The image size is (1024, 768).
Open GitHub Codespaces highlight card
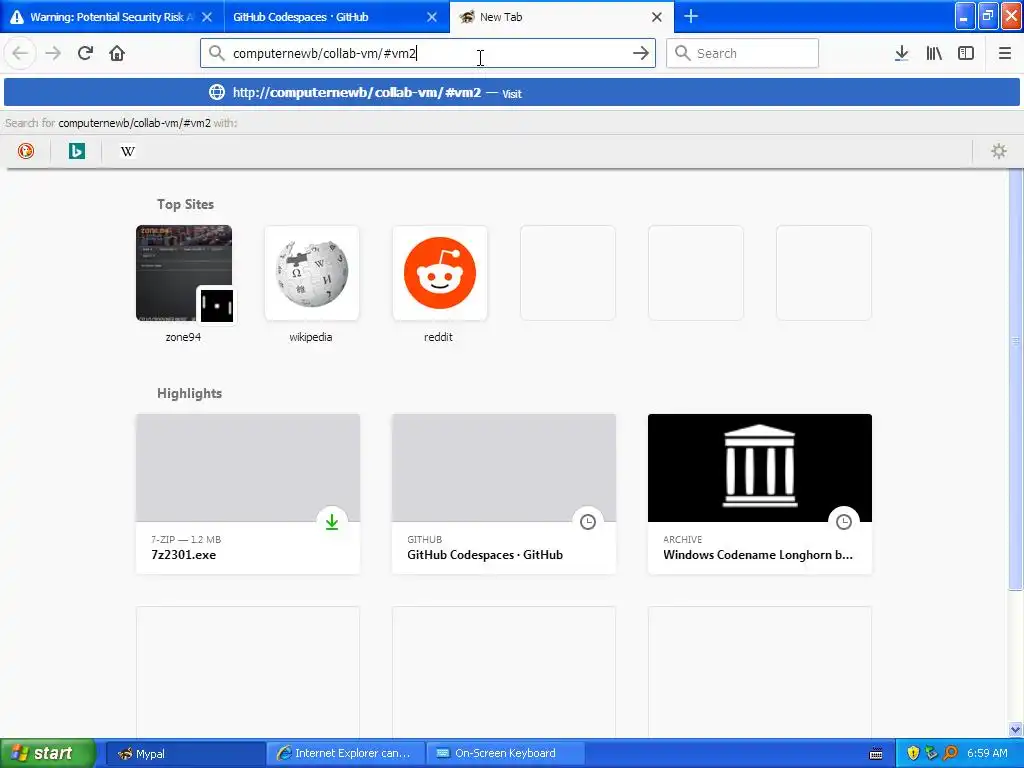504,494
